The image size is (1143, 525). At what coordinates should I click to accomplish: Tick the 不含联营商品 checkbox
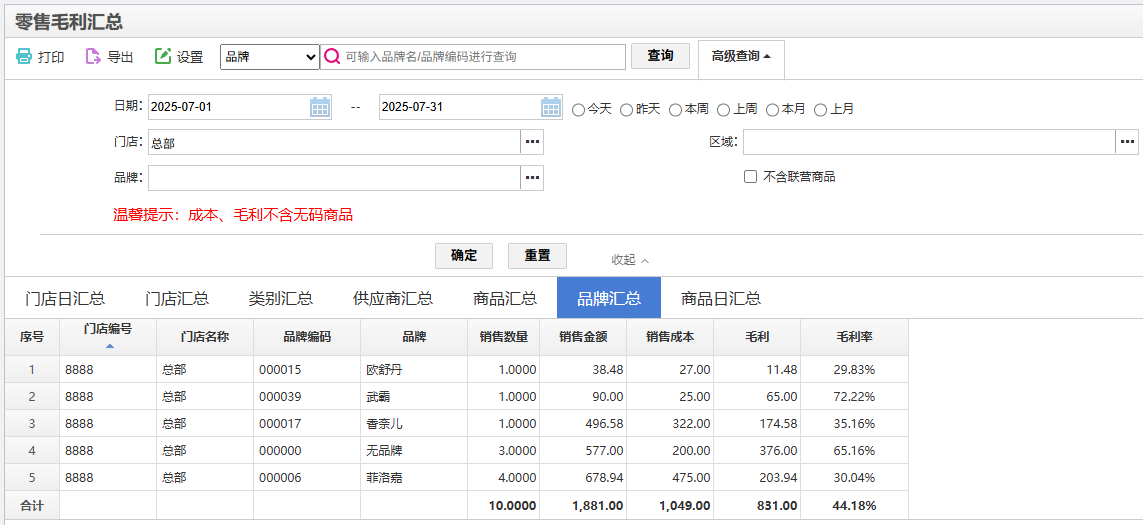pos(750,176)
